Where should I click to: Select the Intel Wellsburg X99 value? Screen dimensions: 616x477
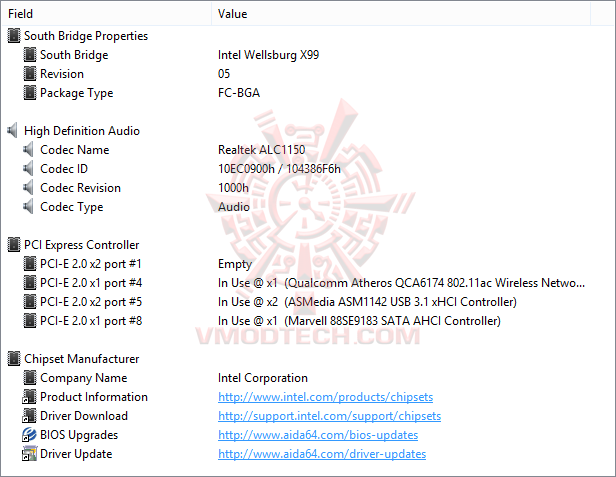[x=268, y=55]
